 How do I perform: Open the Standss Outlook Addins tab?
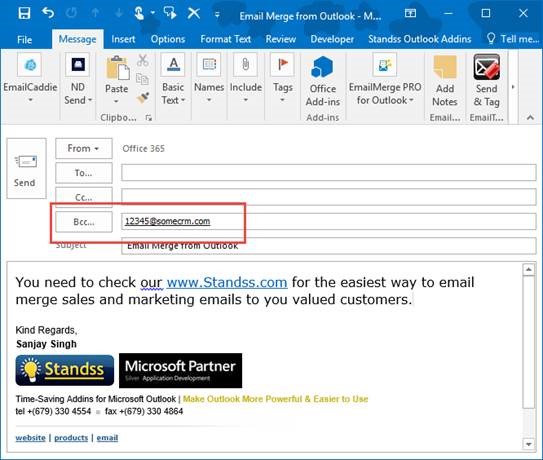pyautogui.click(x=419, y=39)
